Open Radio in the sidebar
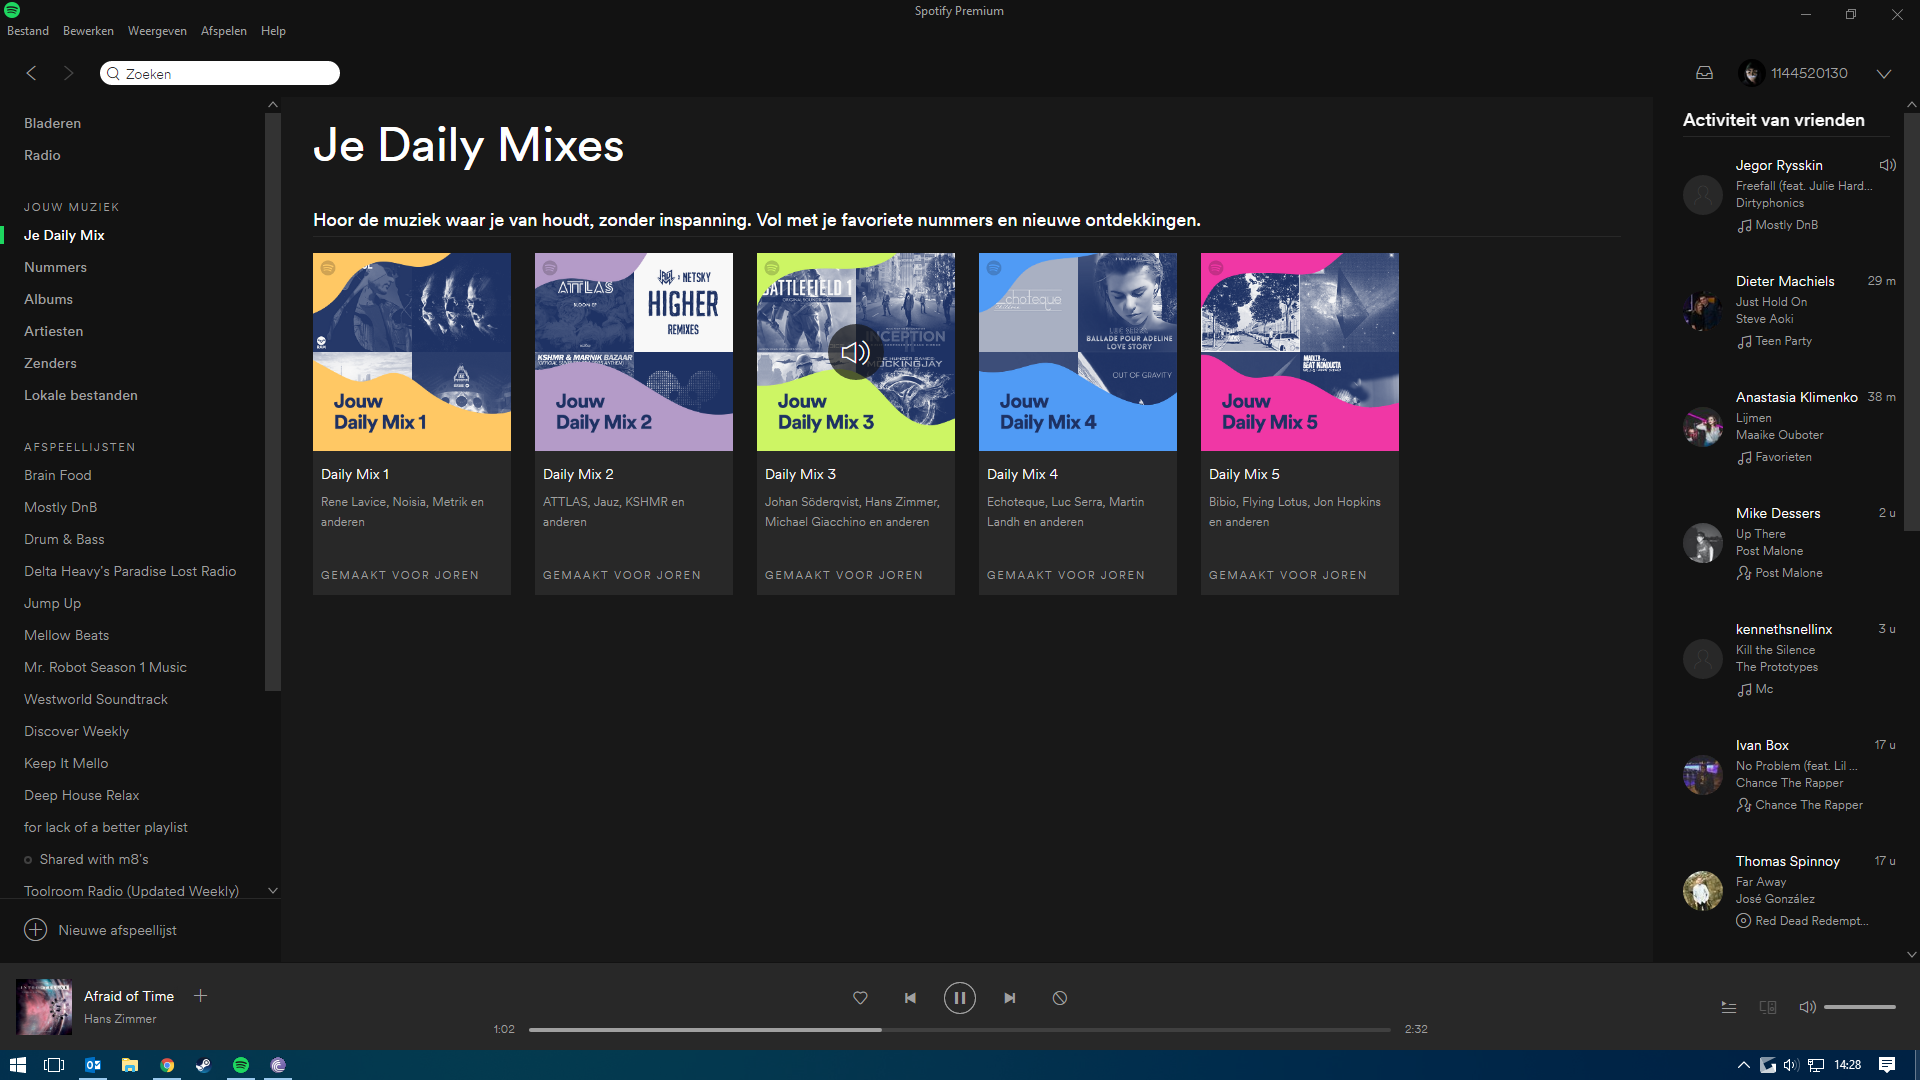 42,155
